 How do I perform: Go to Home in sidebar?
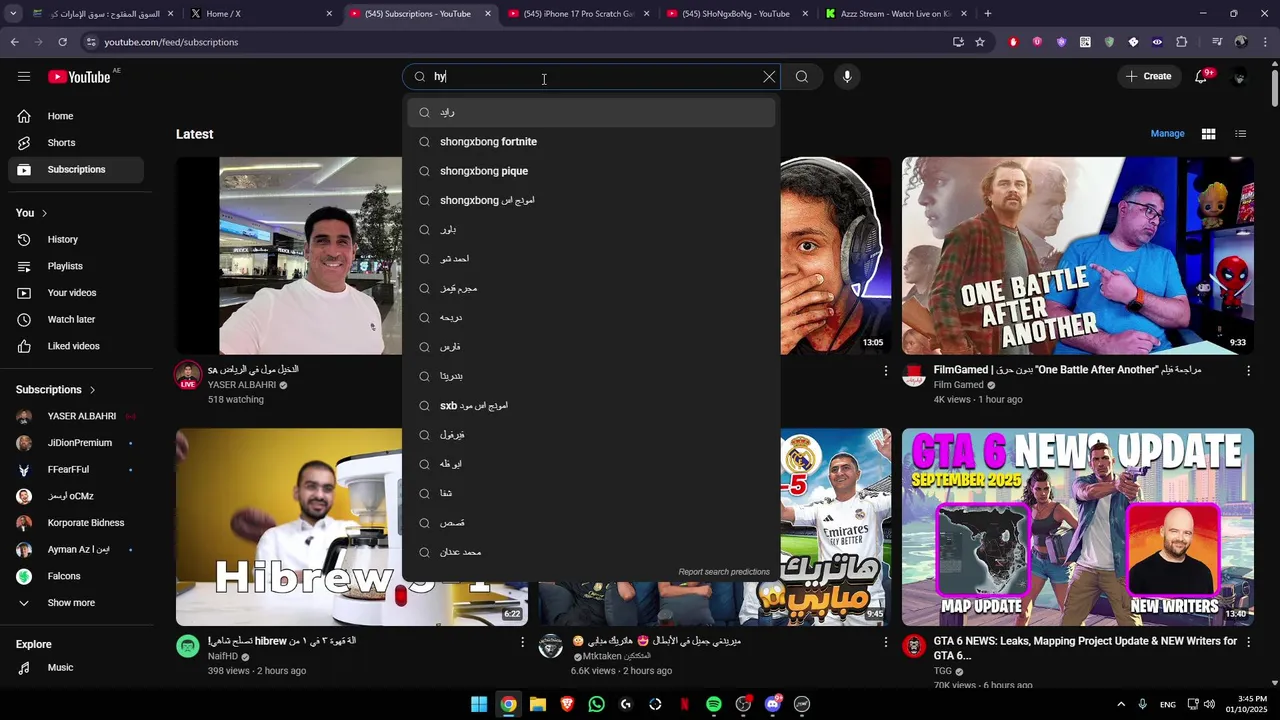click(76, 116)
